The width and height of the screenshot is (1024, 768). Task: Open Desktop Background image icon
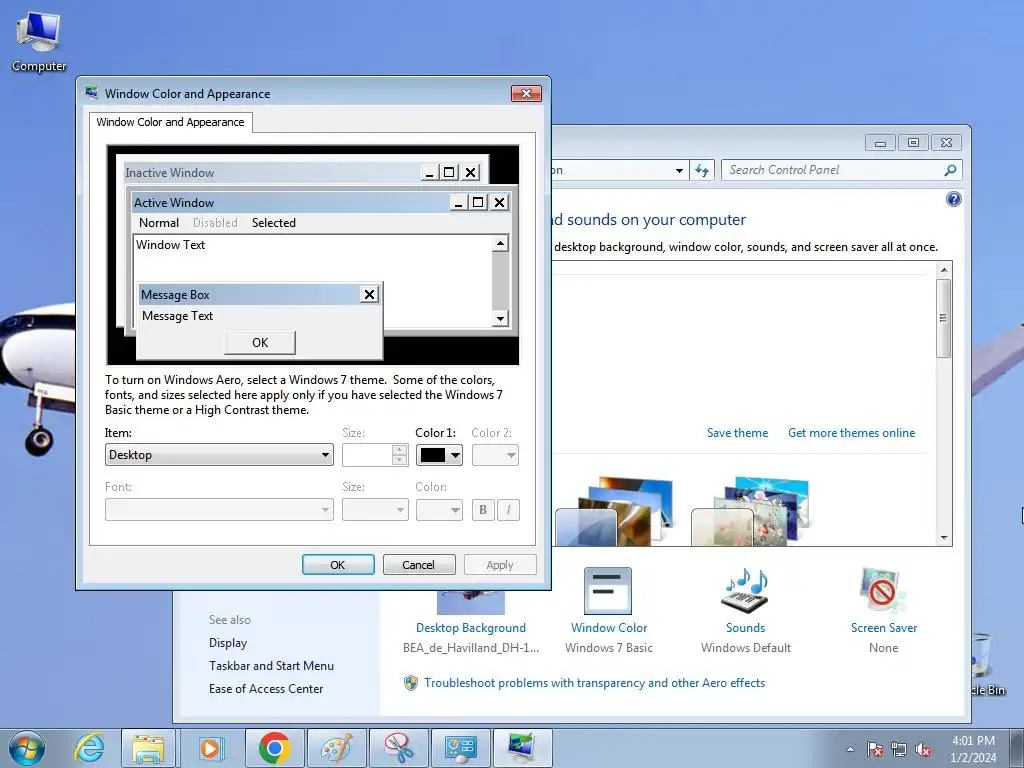click(x=471, y=601)
